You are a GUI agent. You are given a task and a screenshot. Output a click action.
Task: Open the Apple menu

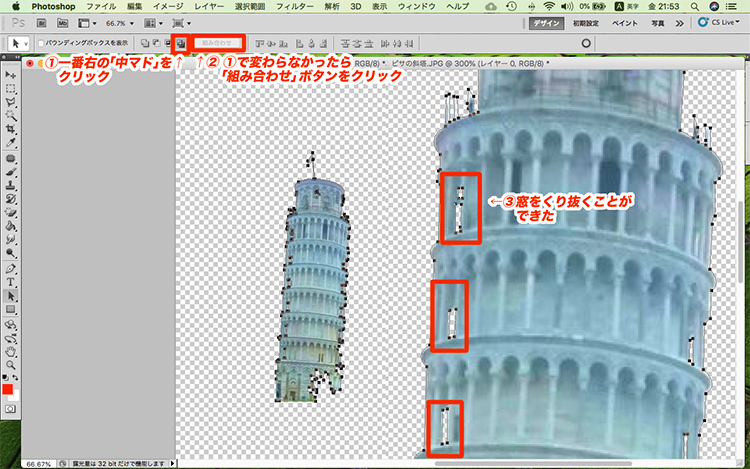(x=16, y=6)
